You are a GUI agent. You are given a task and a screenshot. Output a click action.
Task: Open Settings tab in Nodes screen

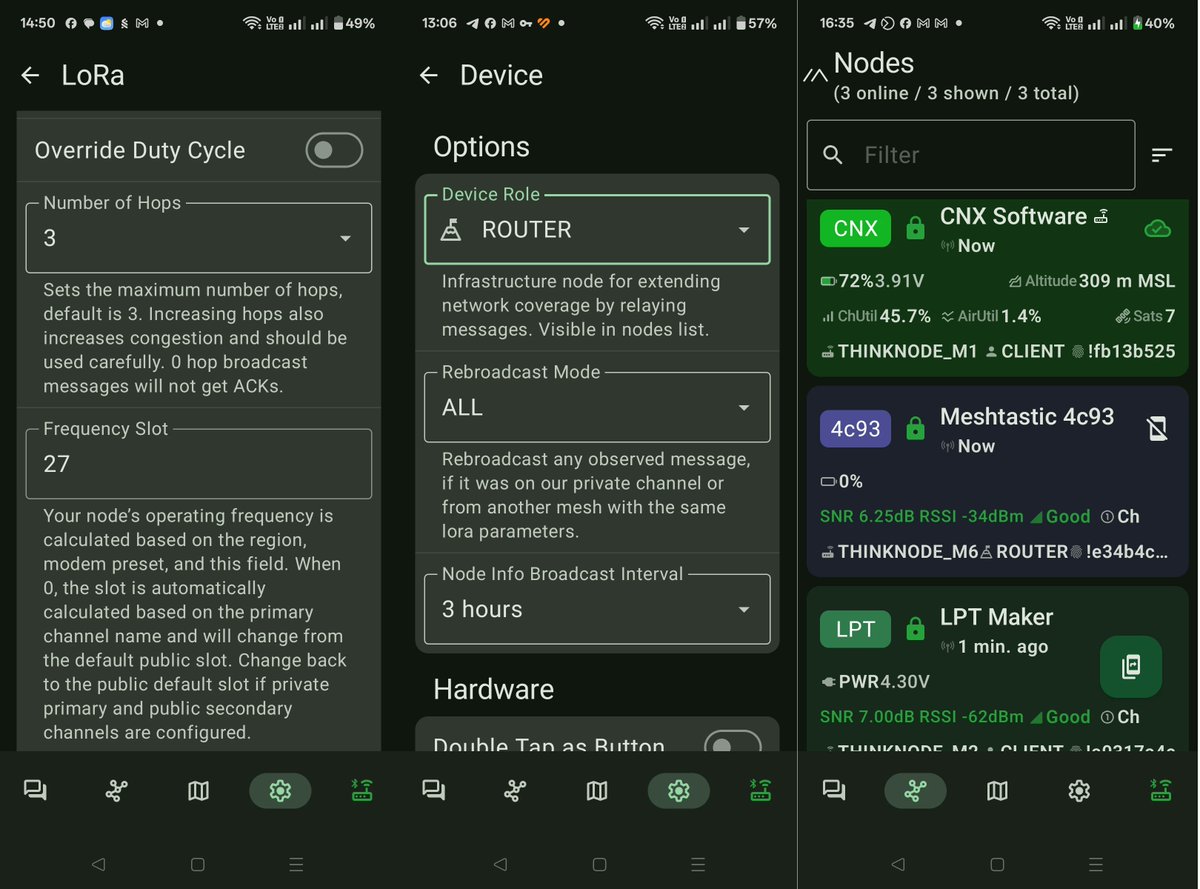tap(1079, 791)
